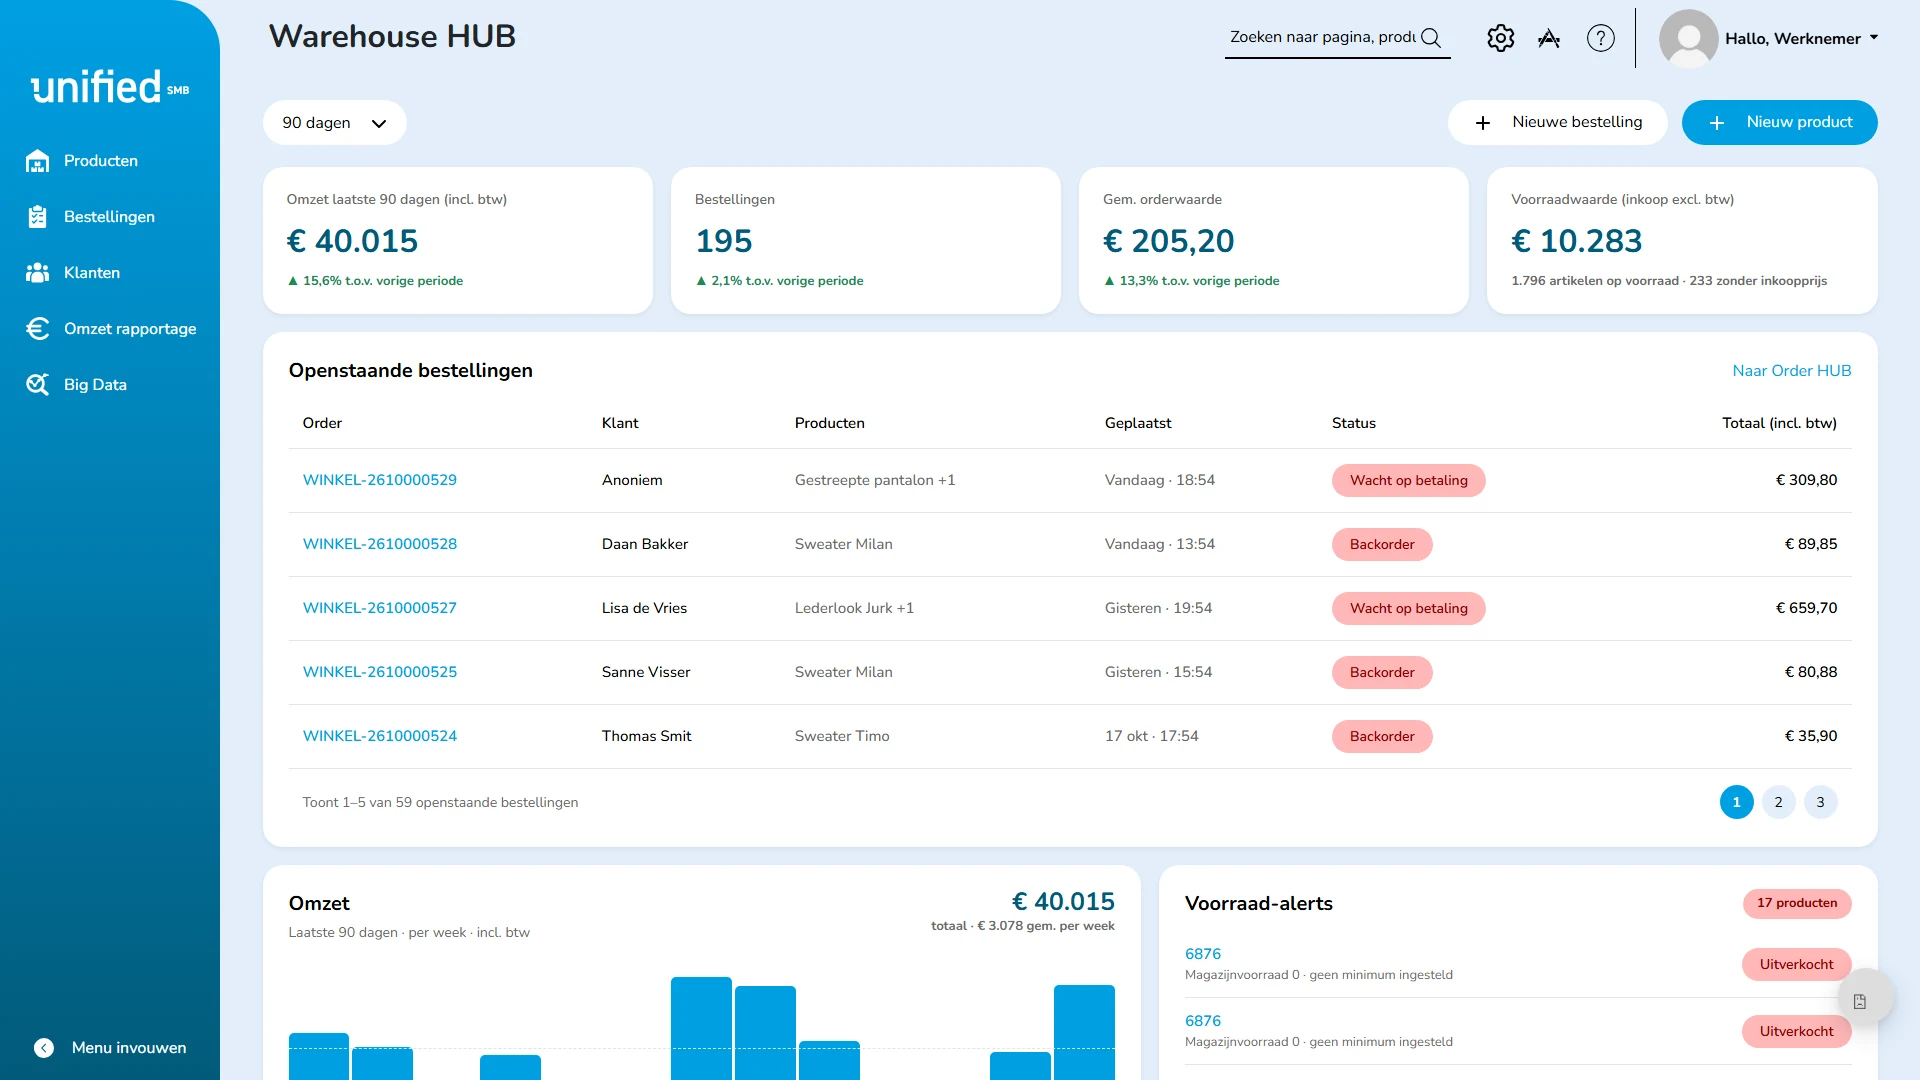Open order WINKEL-2610000524
The height and width of the screenshot is (1080, 1920).
coord(379,736)
